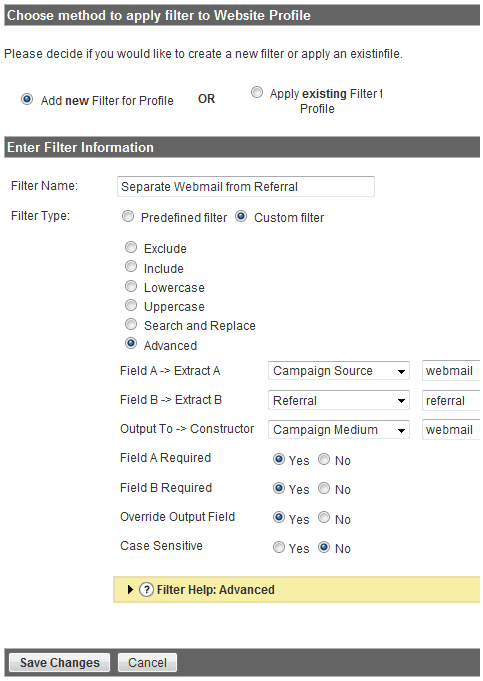Screen dimensions: 483x681
Task: Click the Filter Name text field
Action: point(246,186)
